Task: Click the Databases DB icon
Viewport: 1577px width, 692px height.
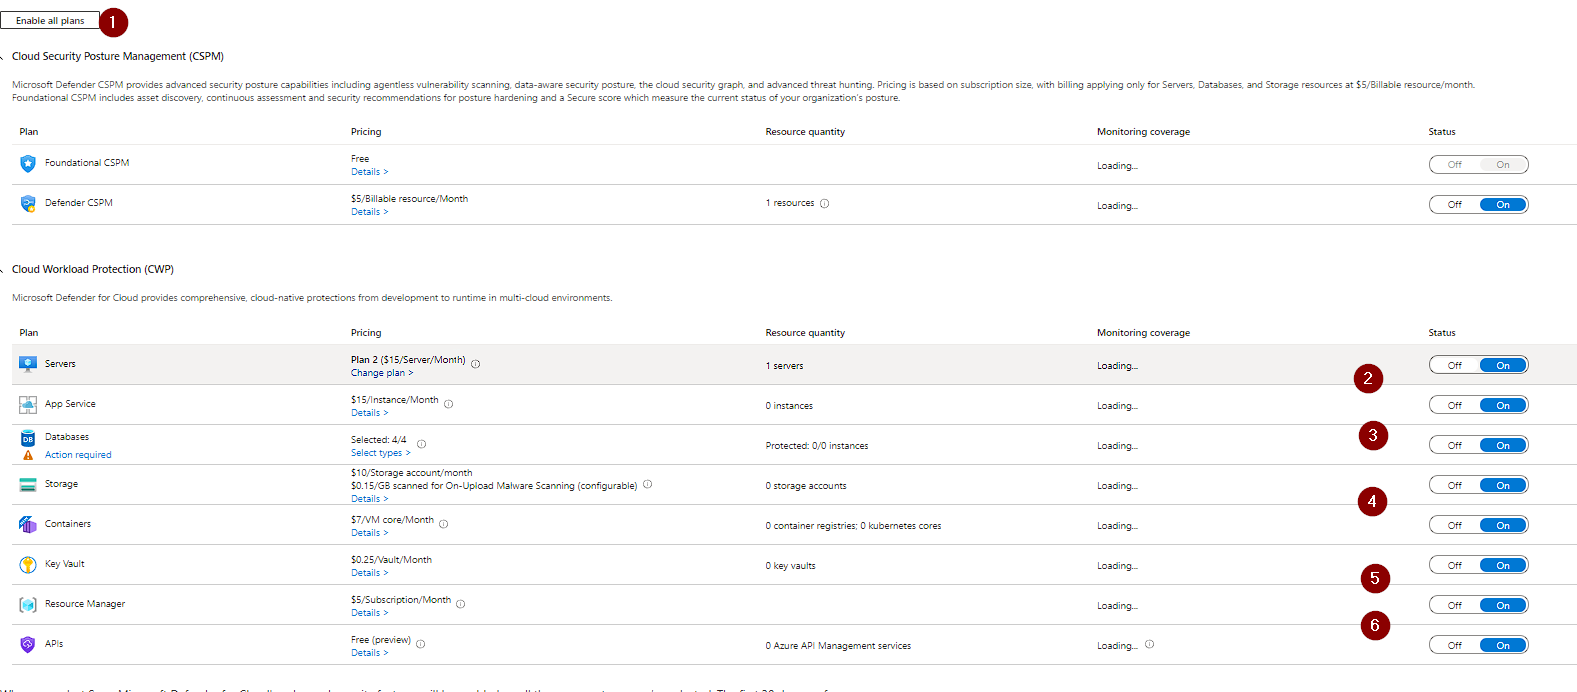Action: pos(28,438)
